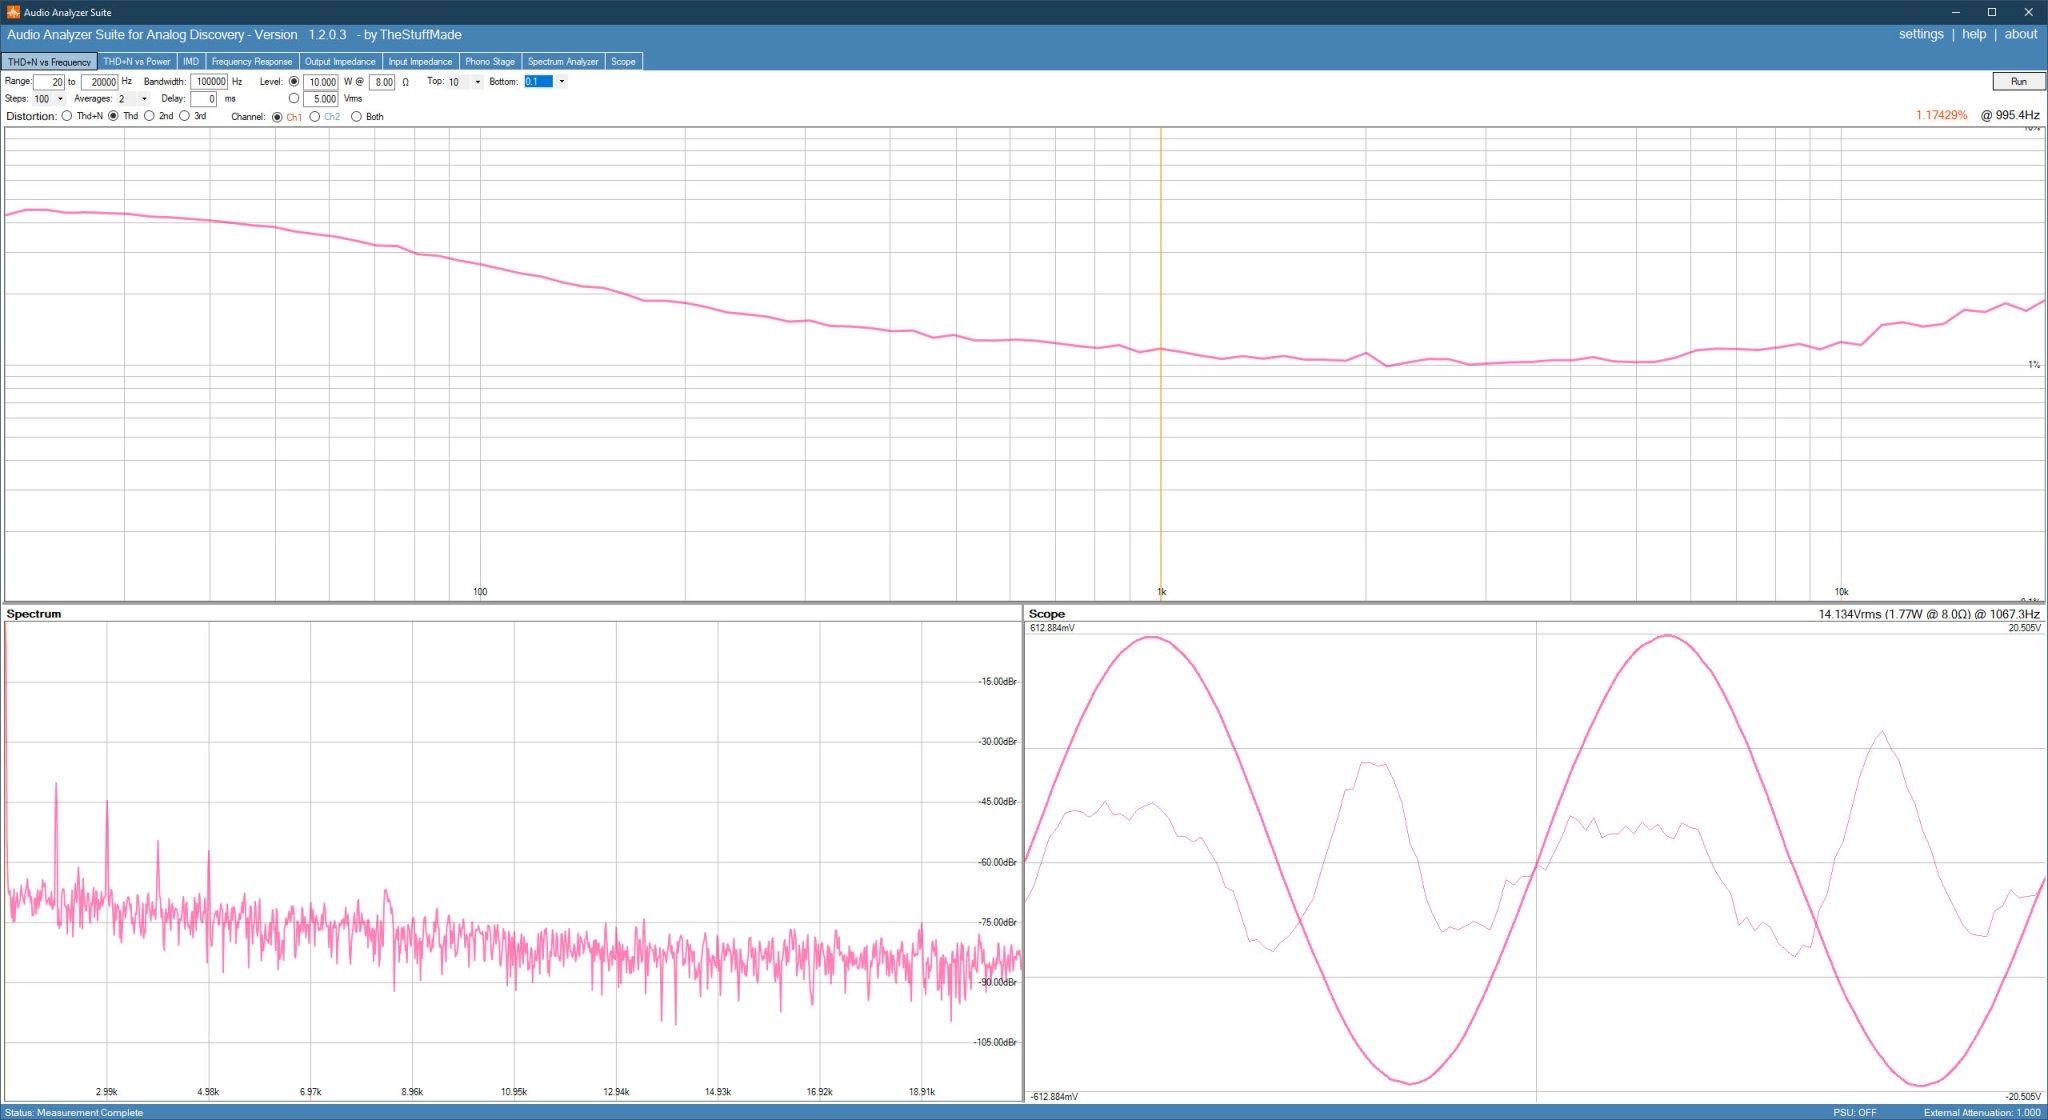
Task: Select the level in Vrms radio button
Action: (294, 99)
